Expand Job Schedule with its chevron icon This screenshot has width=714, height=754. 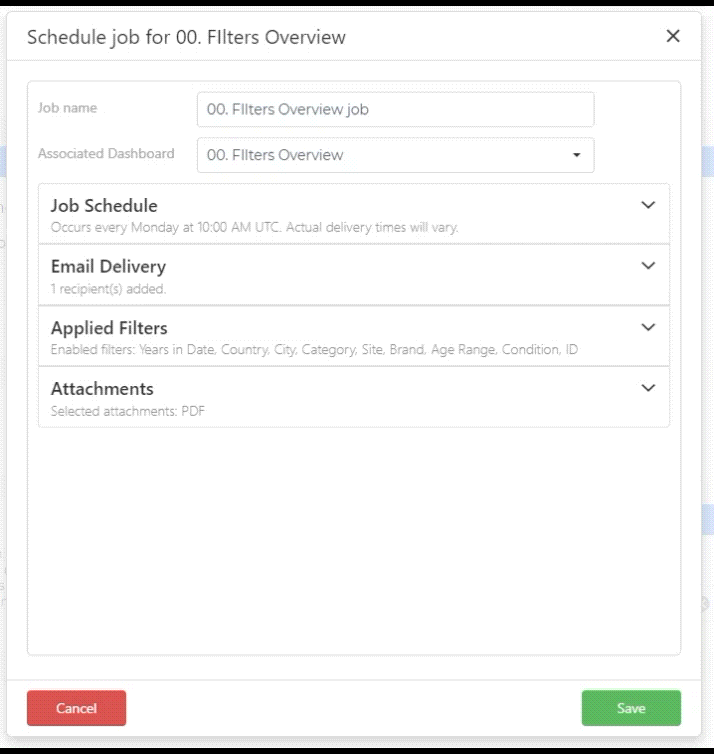click(x=648, y=205)
